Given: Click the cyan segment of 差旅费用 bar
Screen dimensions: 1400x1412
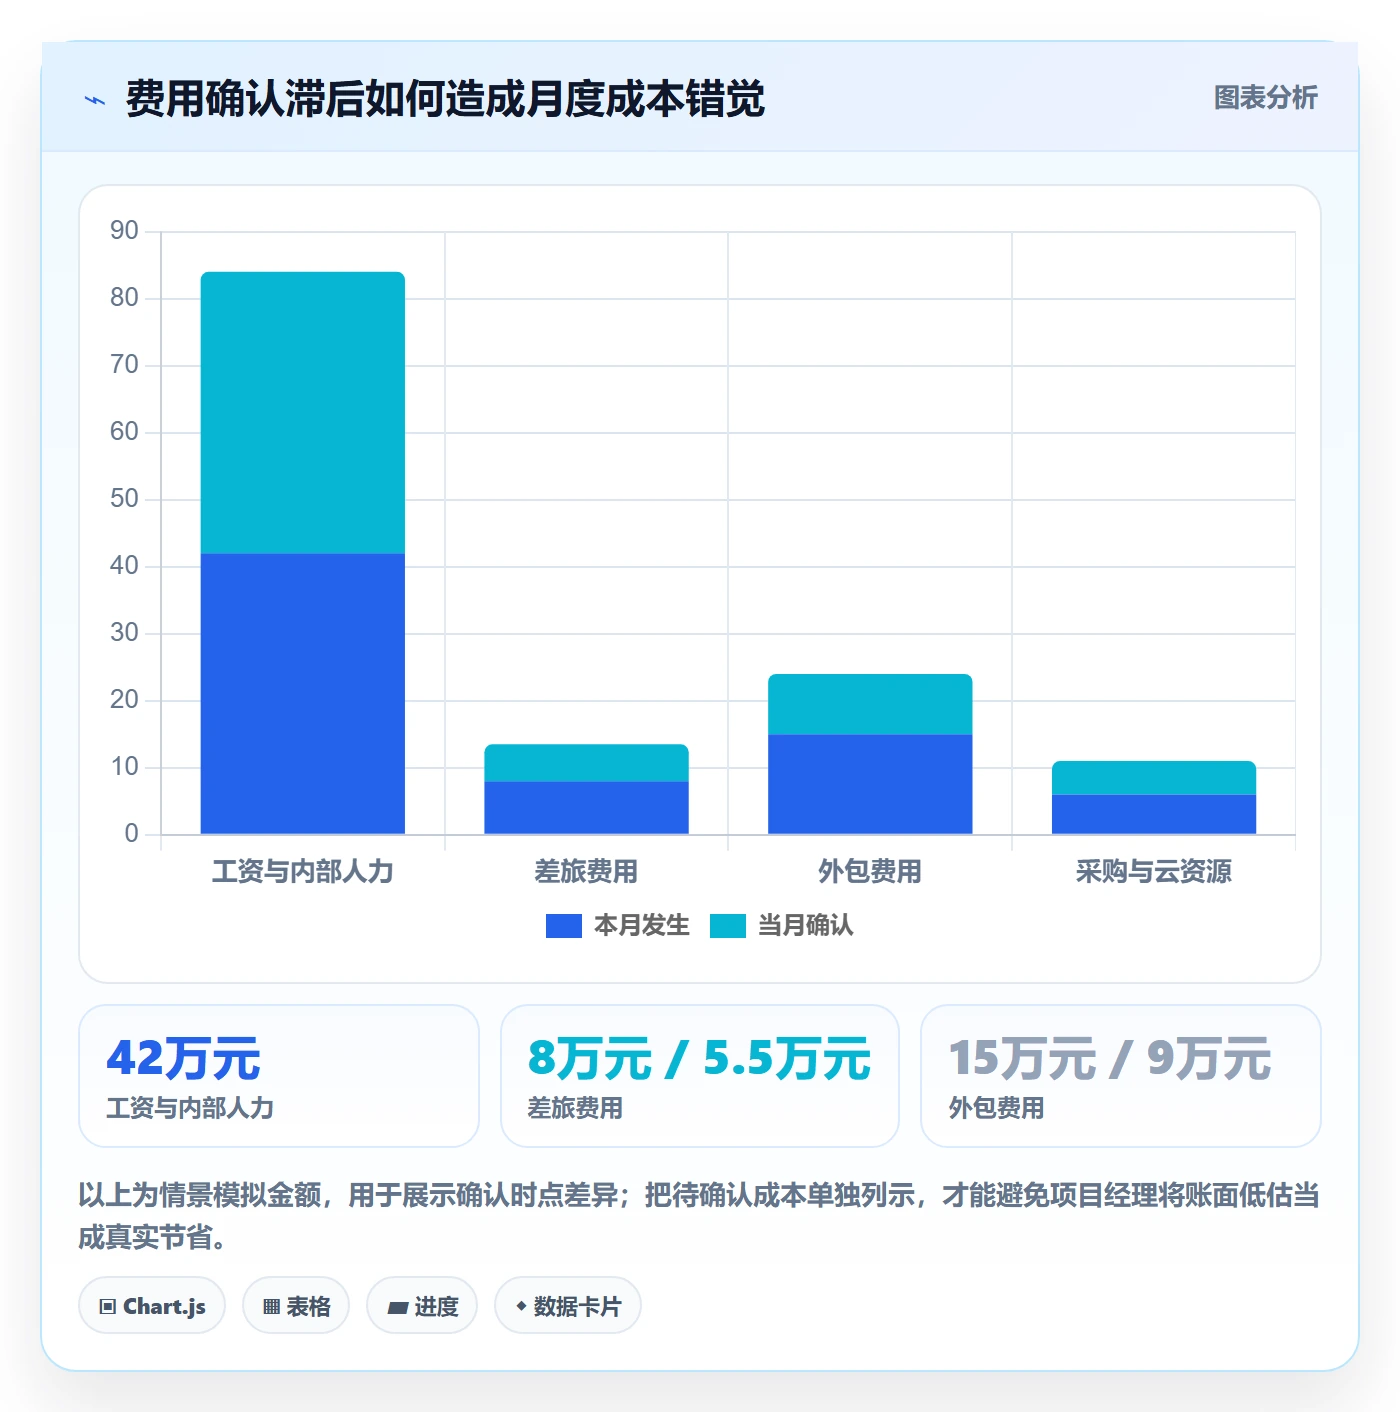Looking at the screenshot, I should point(587,763).
